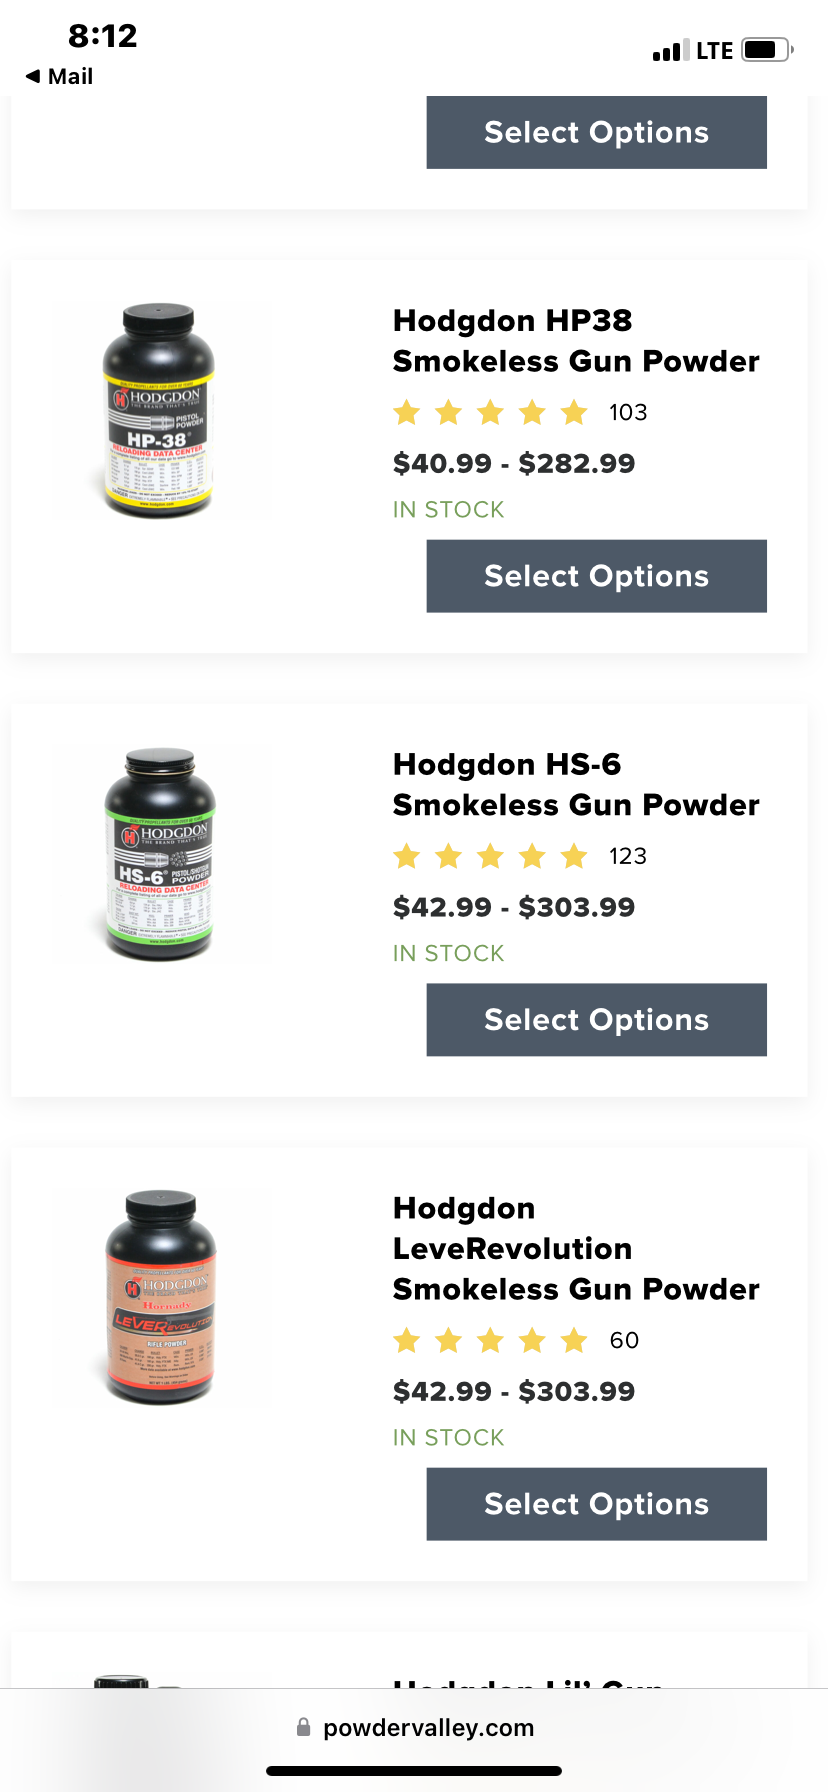Tap the star rating for Hodgdon HS-6
Viewport: 828px width, 1792px height.
click(x=490, y=856)
